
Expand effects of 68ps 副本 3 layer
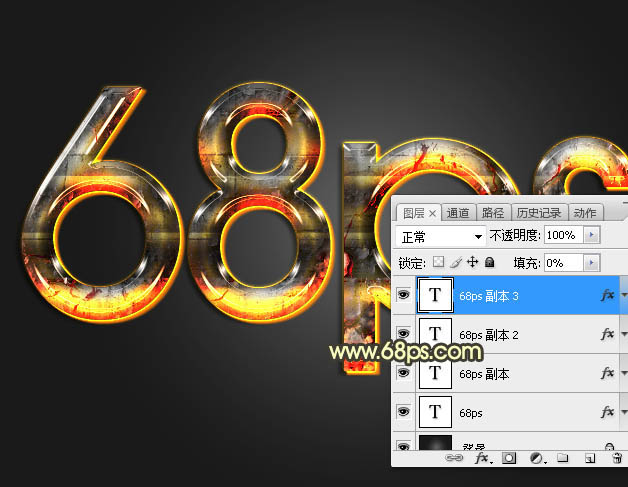coord(624,295)
